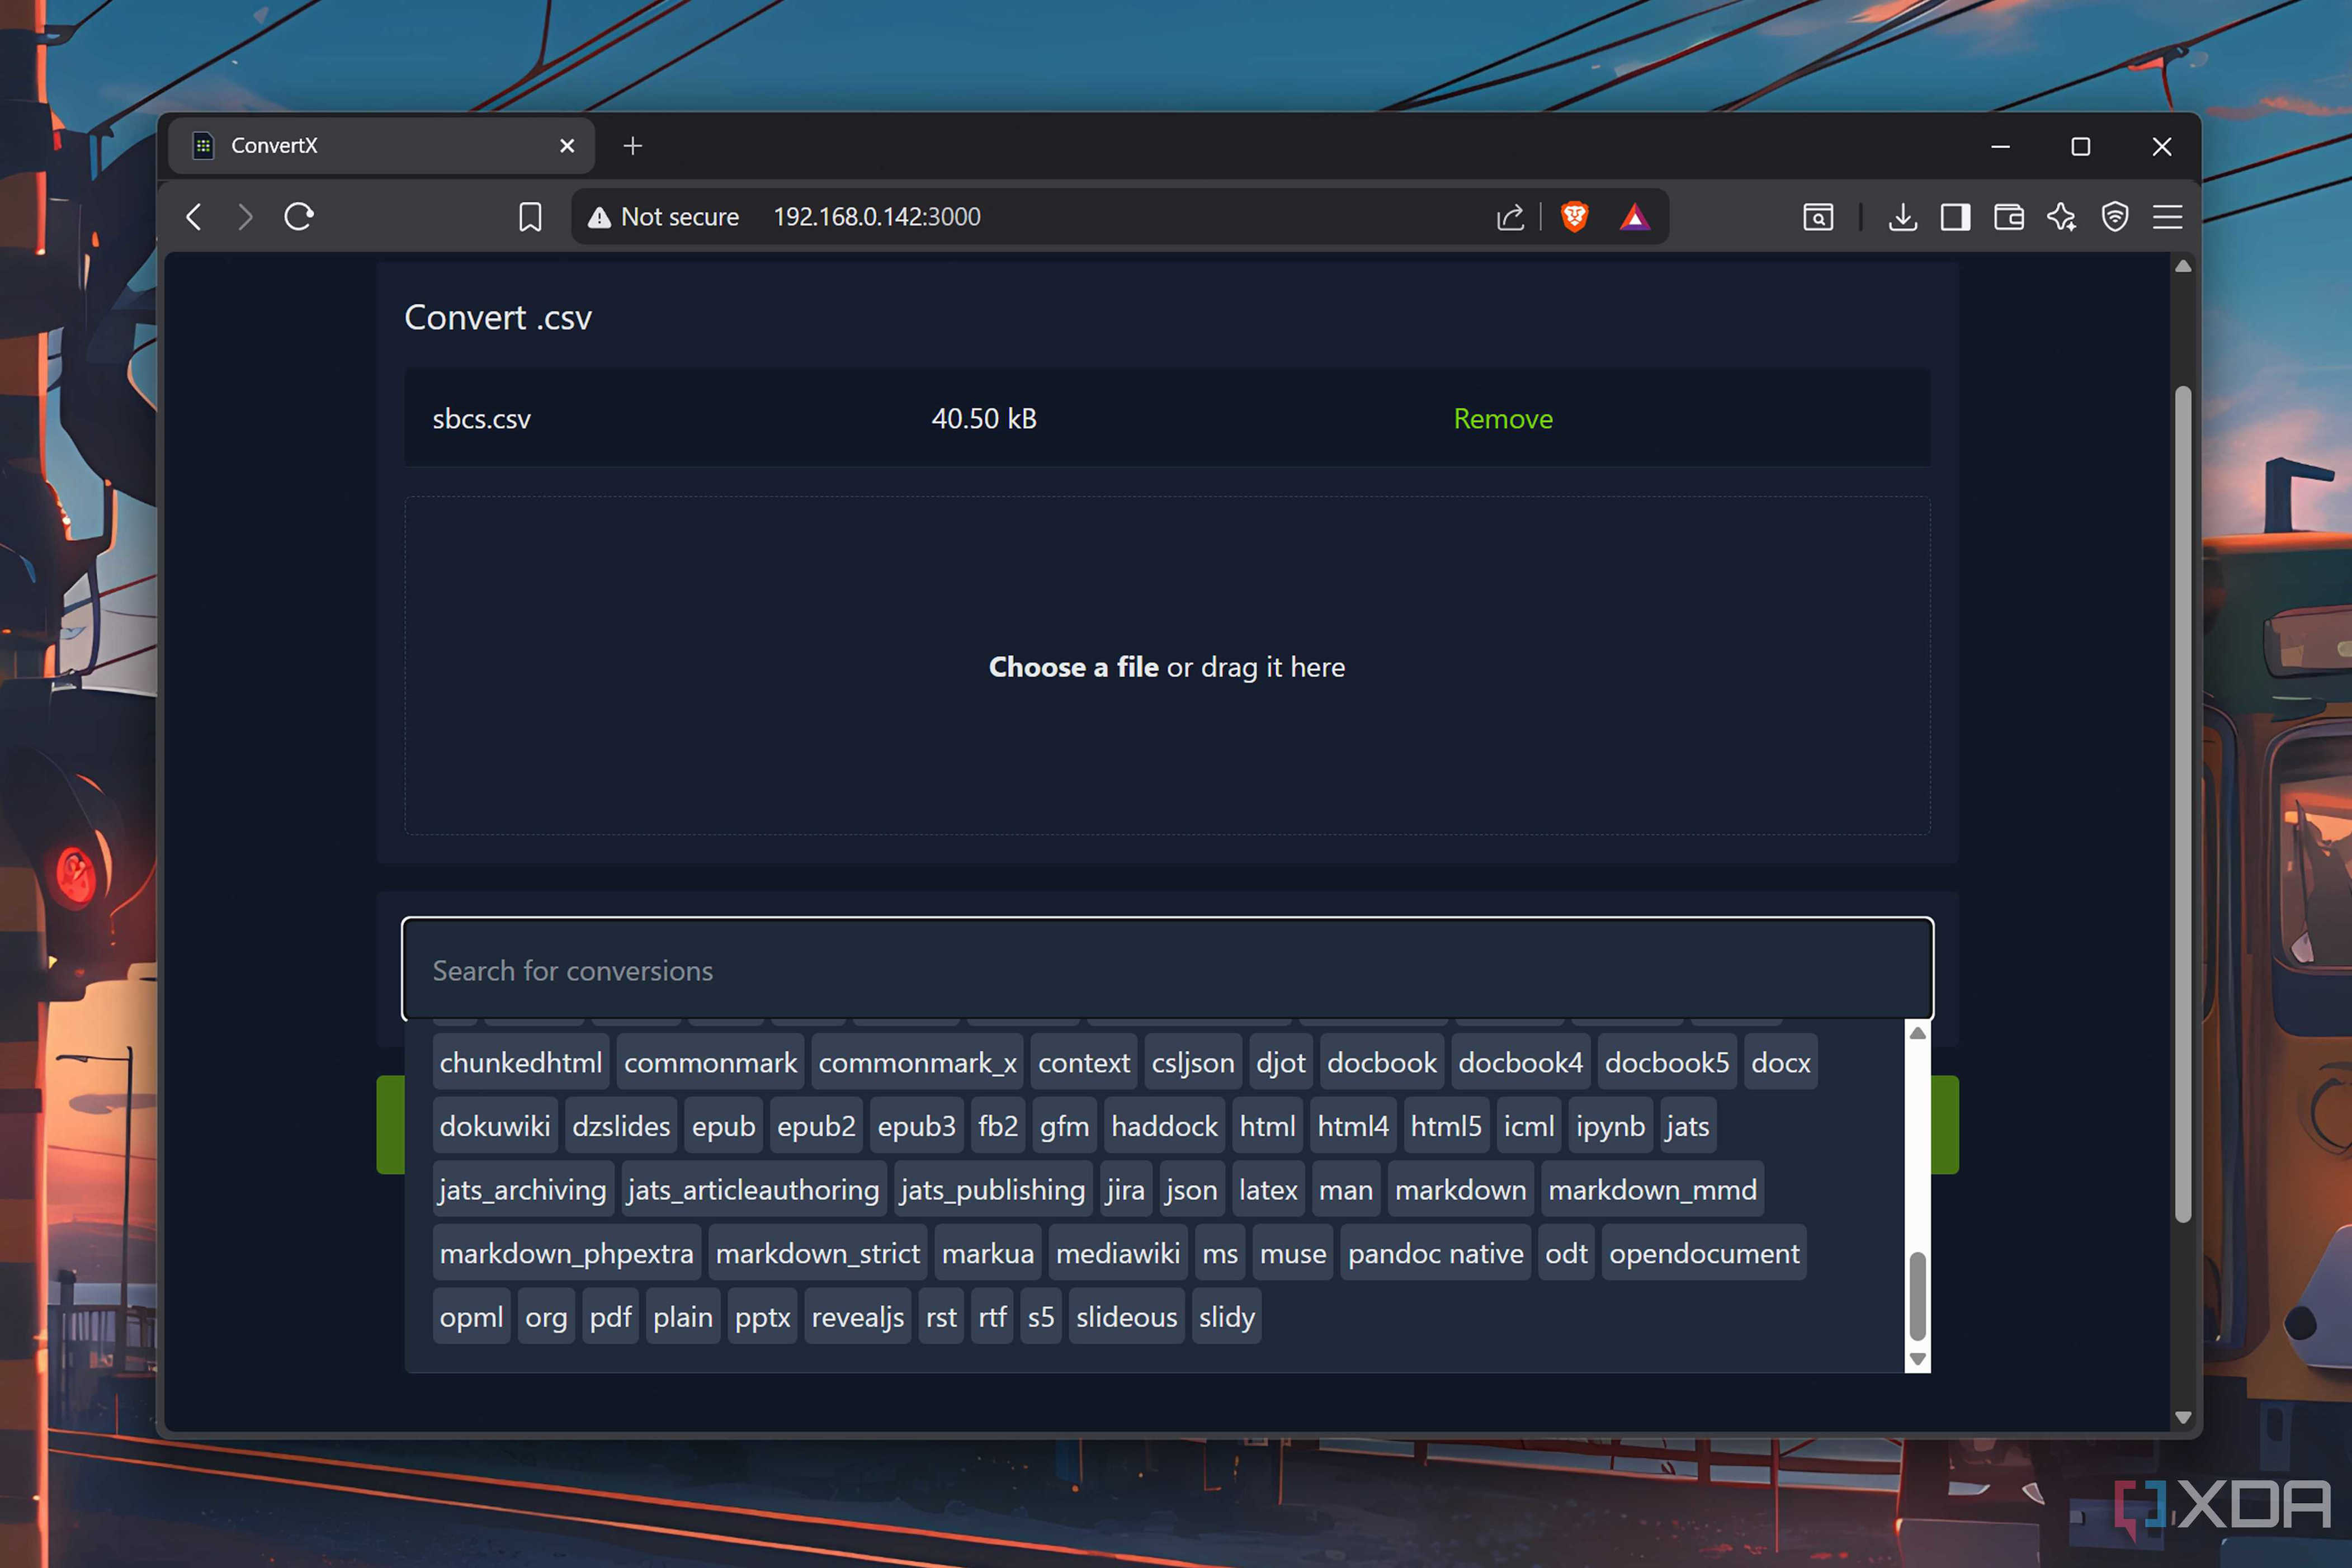Image resolution: width=2352 pixels, height=1568 pixels.
Task: Remove the sbcs.csv file
Action: pyautogui.click(x=1502, y=419)
